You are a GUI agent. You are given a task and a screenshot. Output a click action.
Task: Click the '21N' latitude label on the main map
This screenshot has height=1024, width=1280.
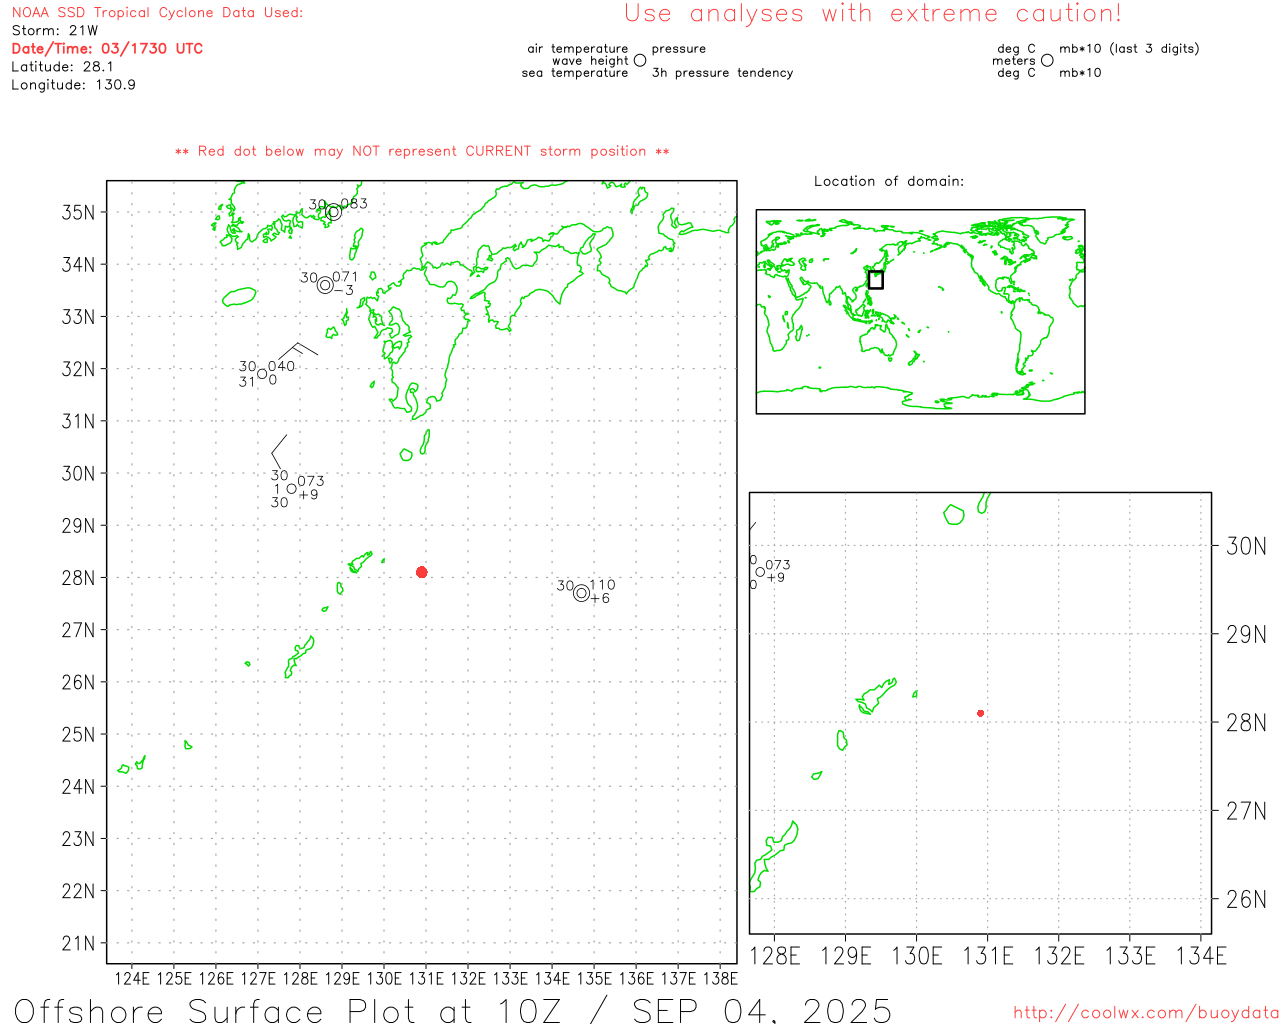click(79, 943)
